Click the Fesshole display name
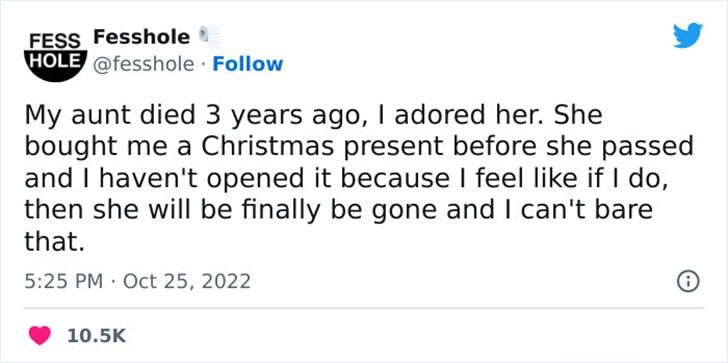The width and height of the screenshot is (728, 363). (x=142, y=37)
